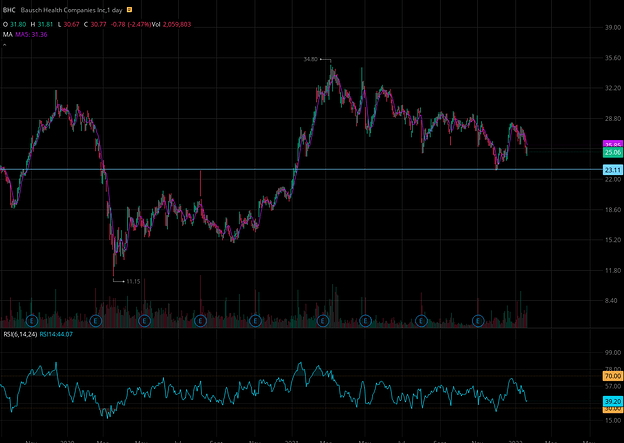Image resolution: width=624 pixels, height=443 pixels.
Task: Click the open price value 31.80
Action: [18, 25]
